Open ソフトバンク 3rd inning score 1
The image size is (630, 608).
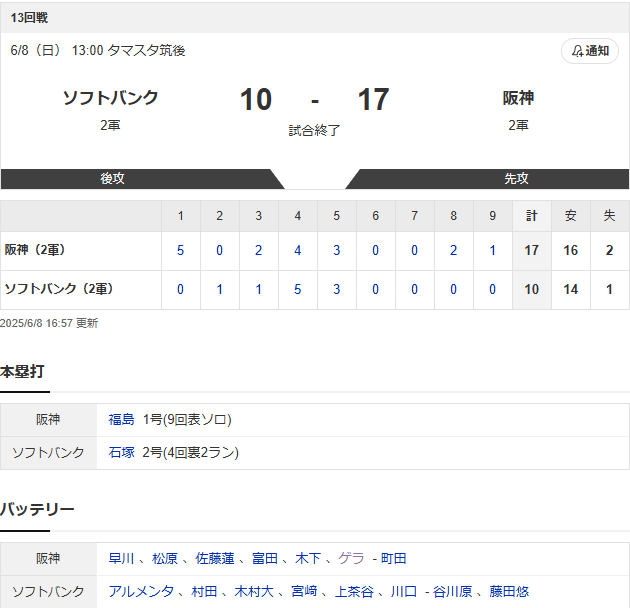pyautogui.click(x=258, y=289)
